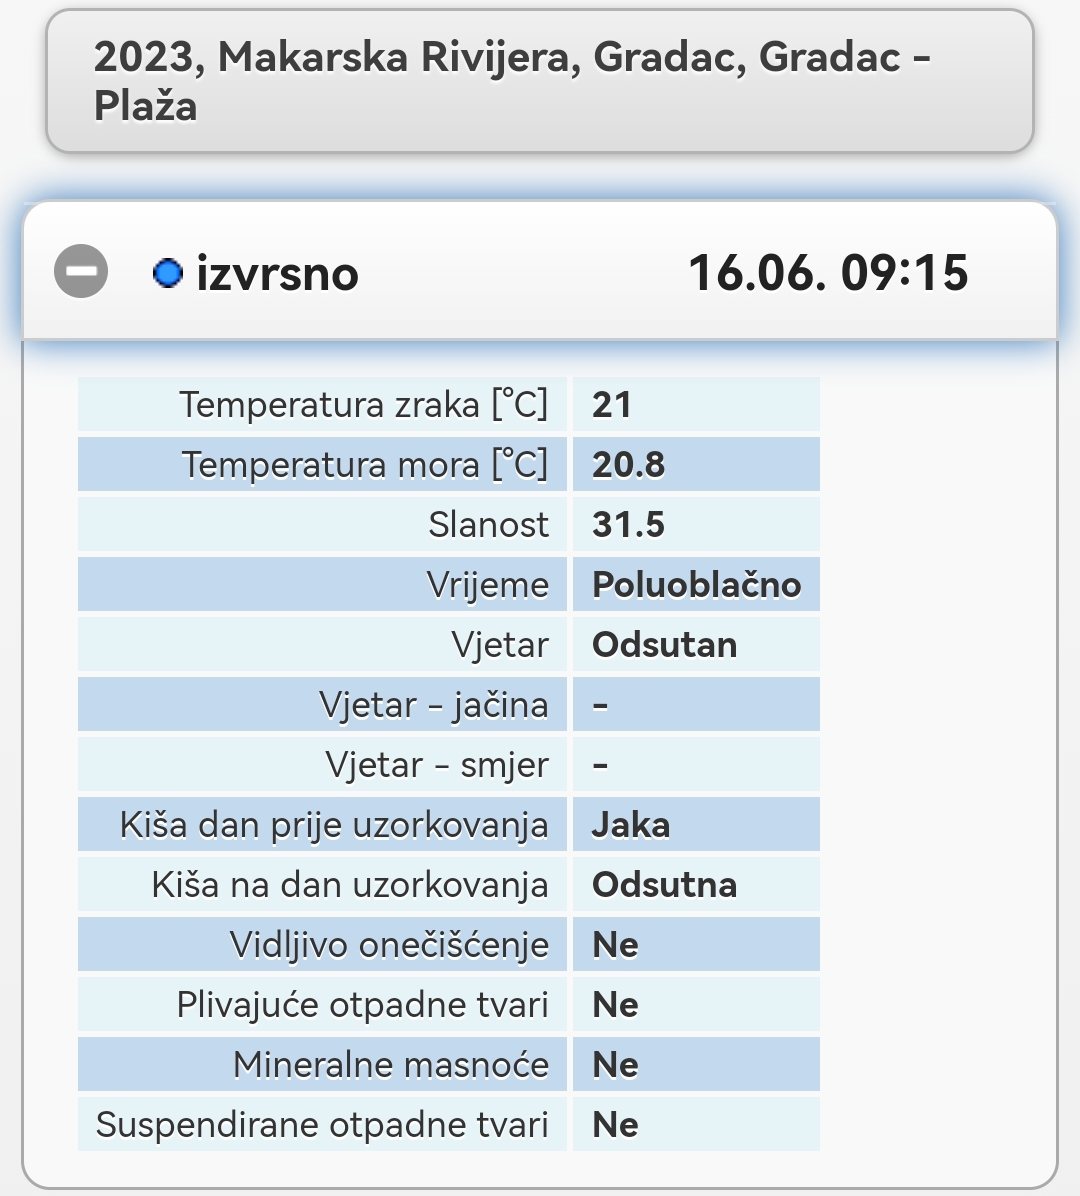Click the blue izvrsno quality dot

168,273
